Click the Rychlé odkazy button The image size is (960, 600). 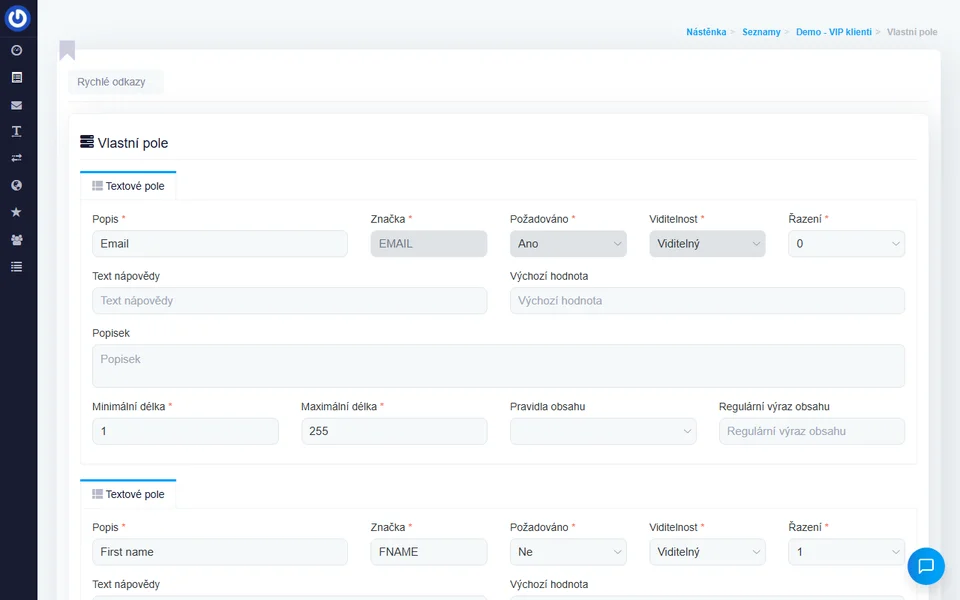click(111, 82)
